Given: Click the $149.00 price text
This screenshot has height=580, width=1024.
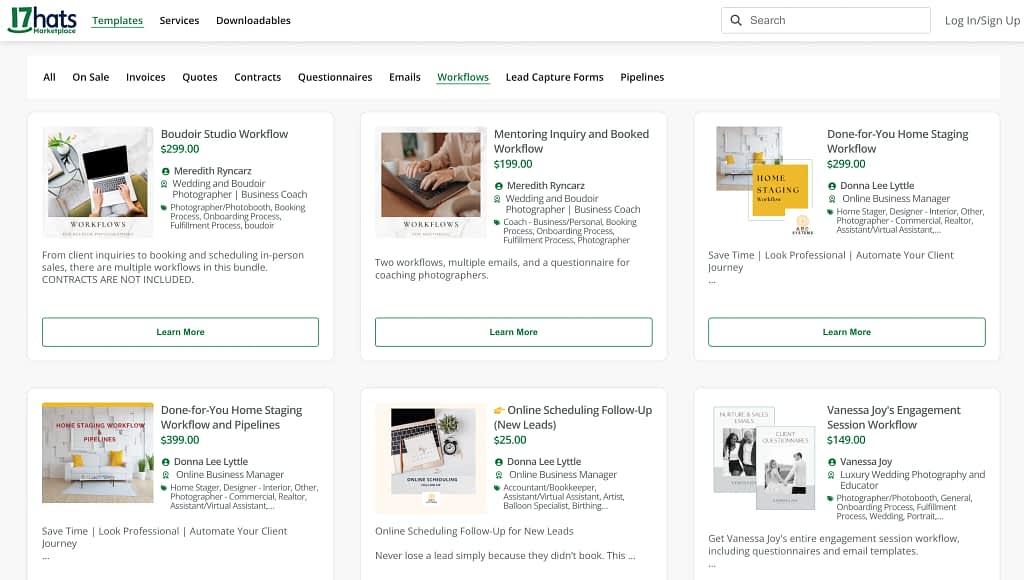Looking at the screenshot, I should [x=846, y=440].
